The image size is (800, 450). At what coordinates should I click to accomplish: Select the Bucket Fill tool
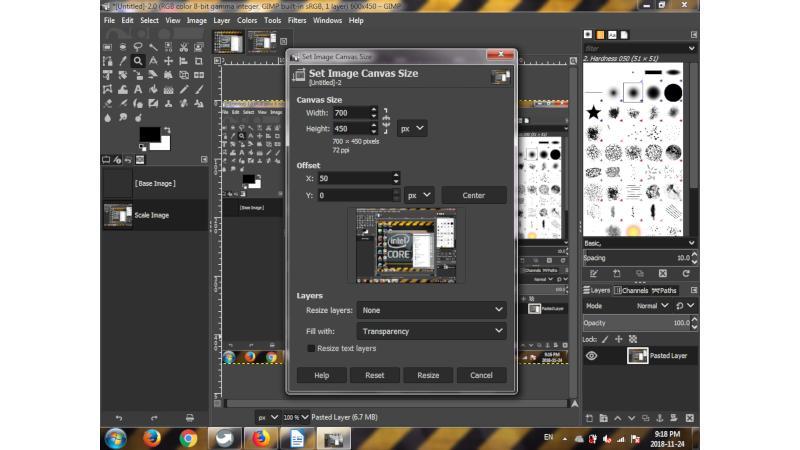tap(153, 89)
